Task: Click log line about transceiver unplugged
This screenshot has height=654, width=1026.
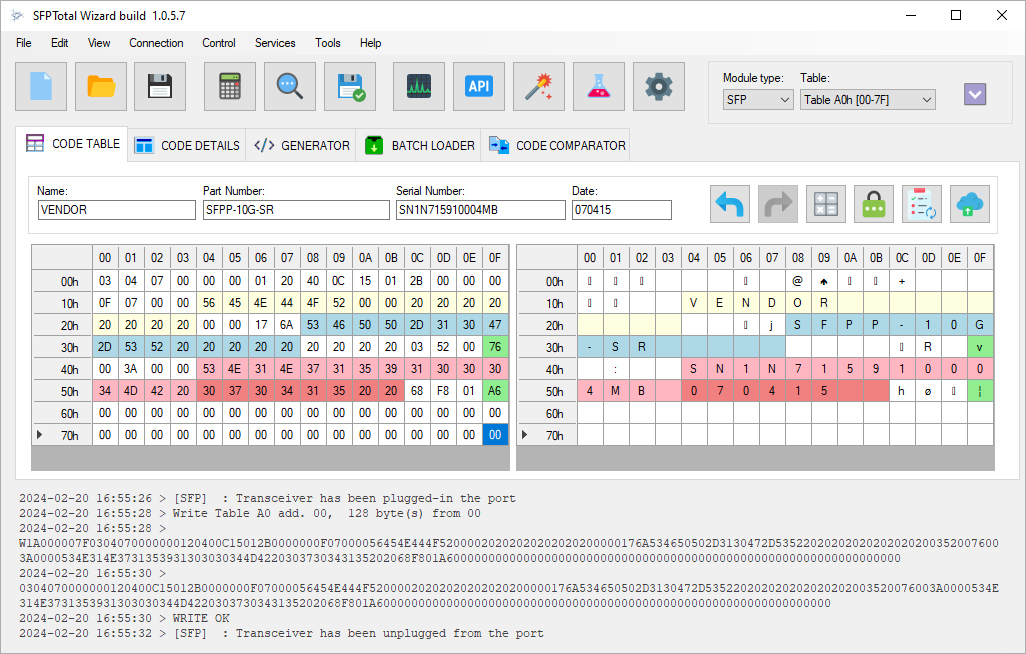Action: click(x=281, y=633)
